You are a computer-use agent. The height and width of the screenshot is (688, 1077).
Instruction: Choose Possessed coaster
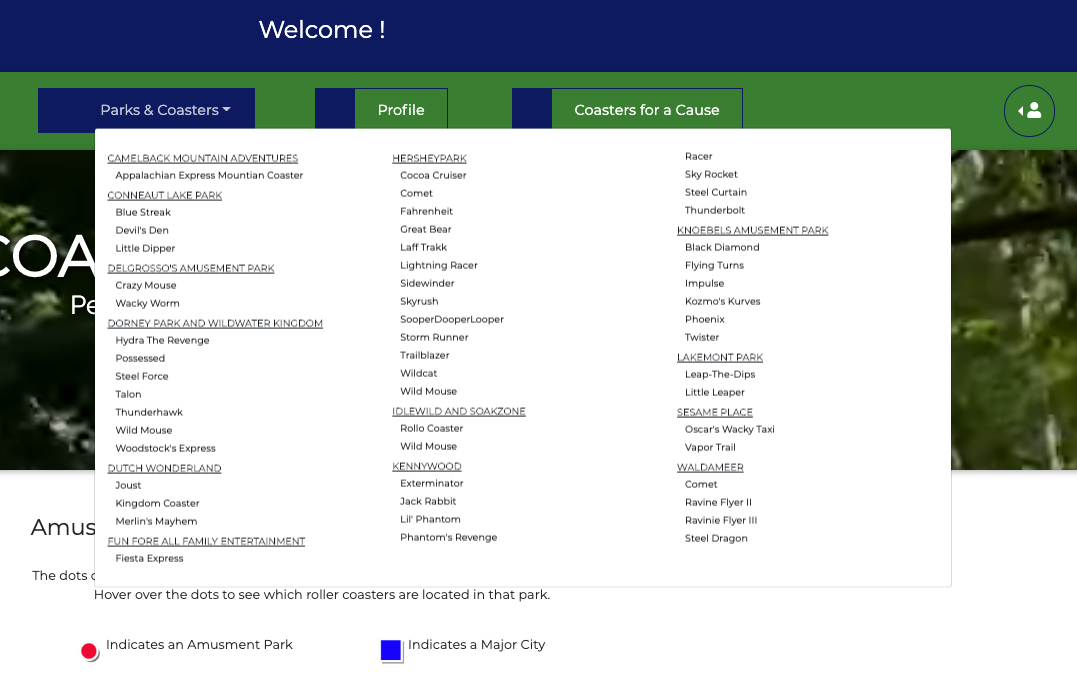coord(140,358)
